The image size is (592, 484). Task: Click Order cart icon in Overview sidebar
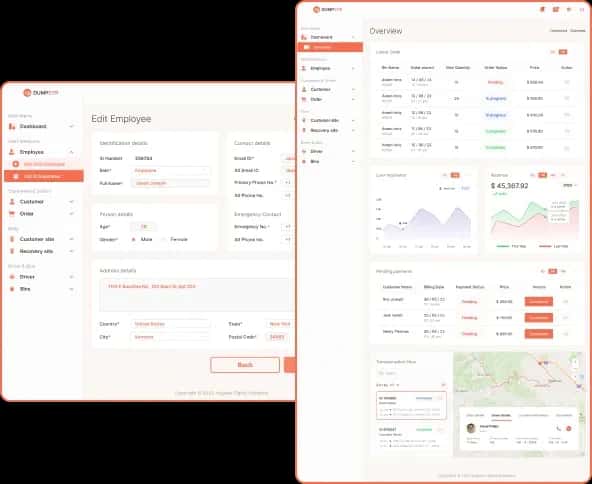point(304,99)
